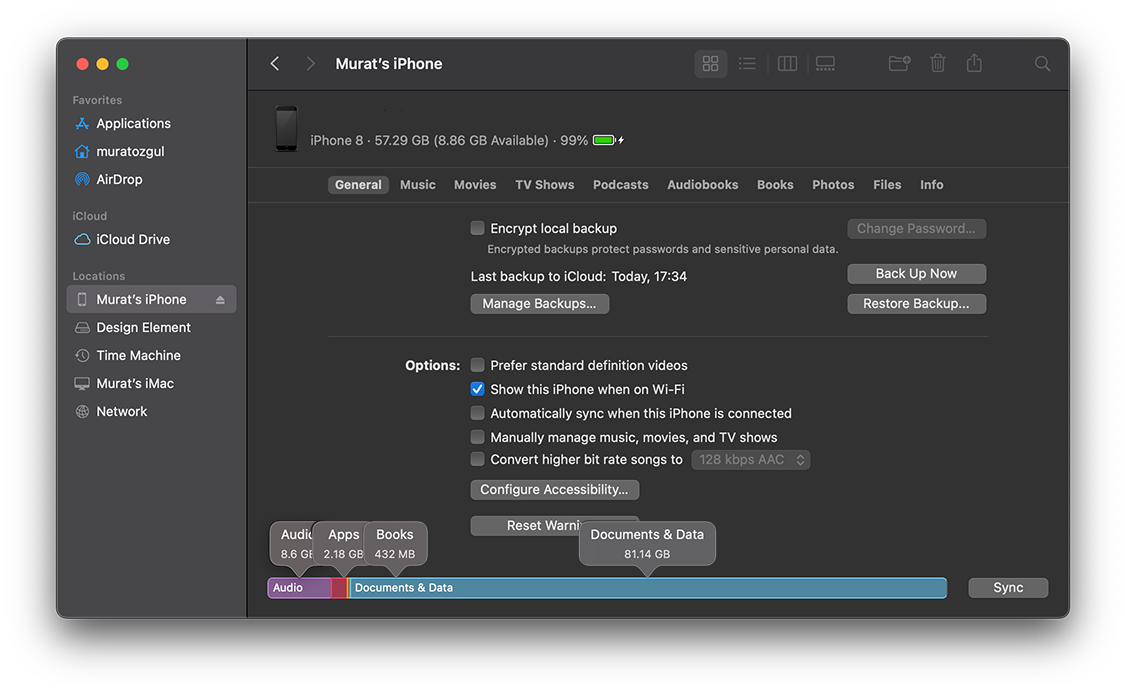Eject Murat's iPhone from sidebar

click(x=220, y=300)
